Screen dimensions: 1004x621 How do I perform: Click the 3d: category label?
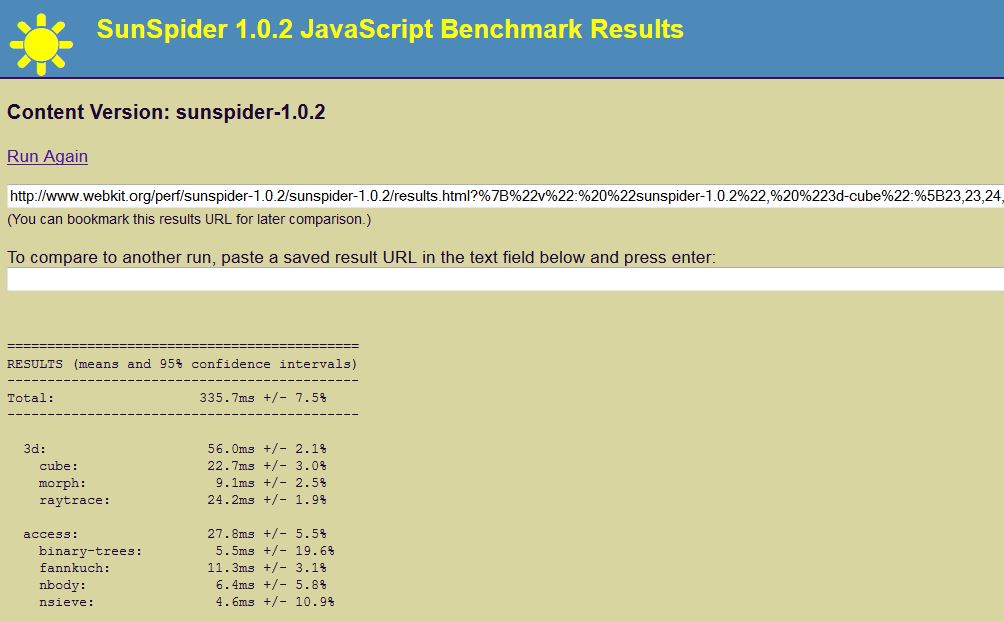(x=35, y=449)
